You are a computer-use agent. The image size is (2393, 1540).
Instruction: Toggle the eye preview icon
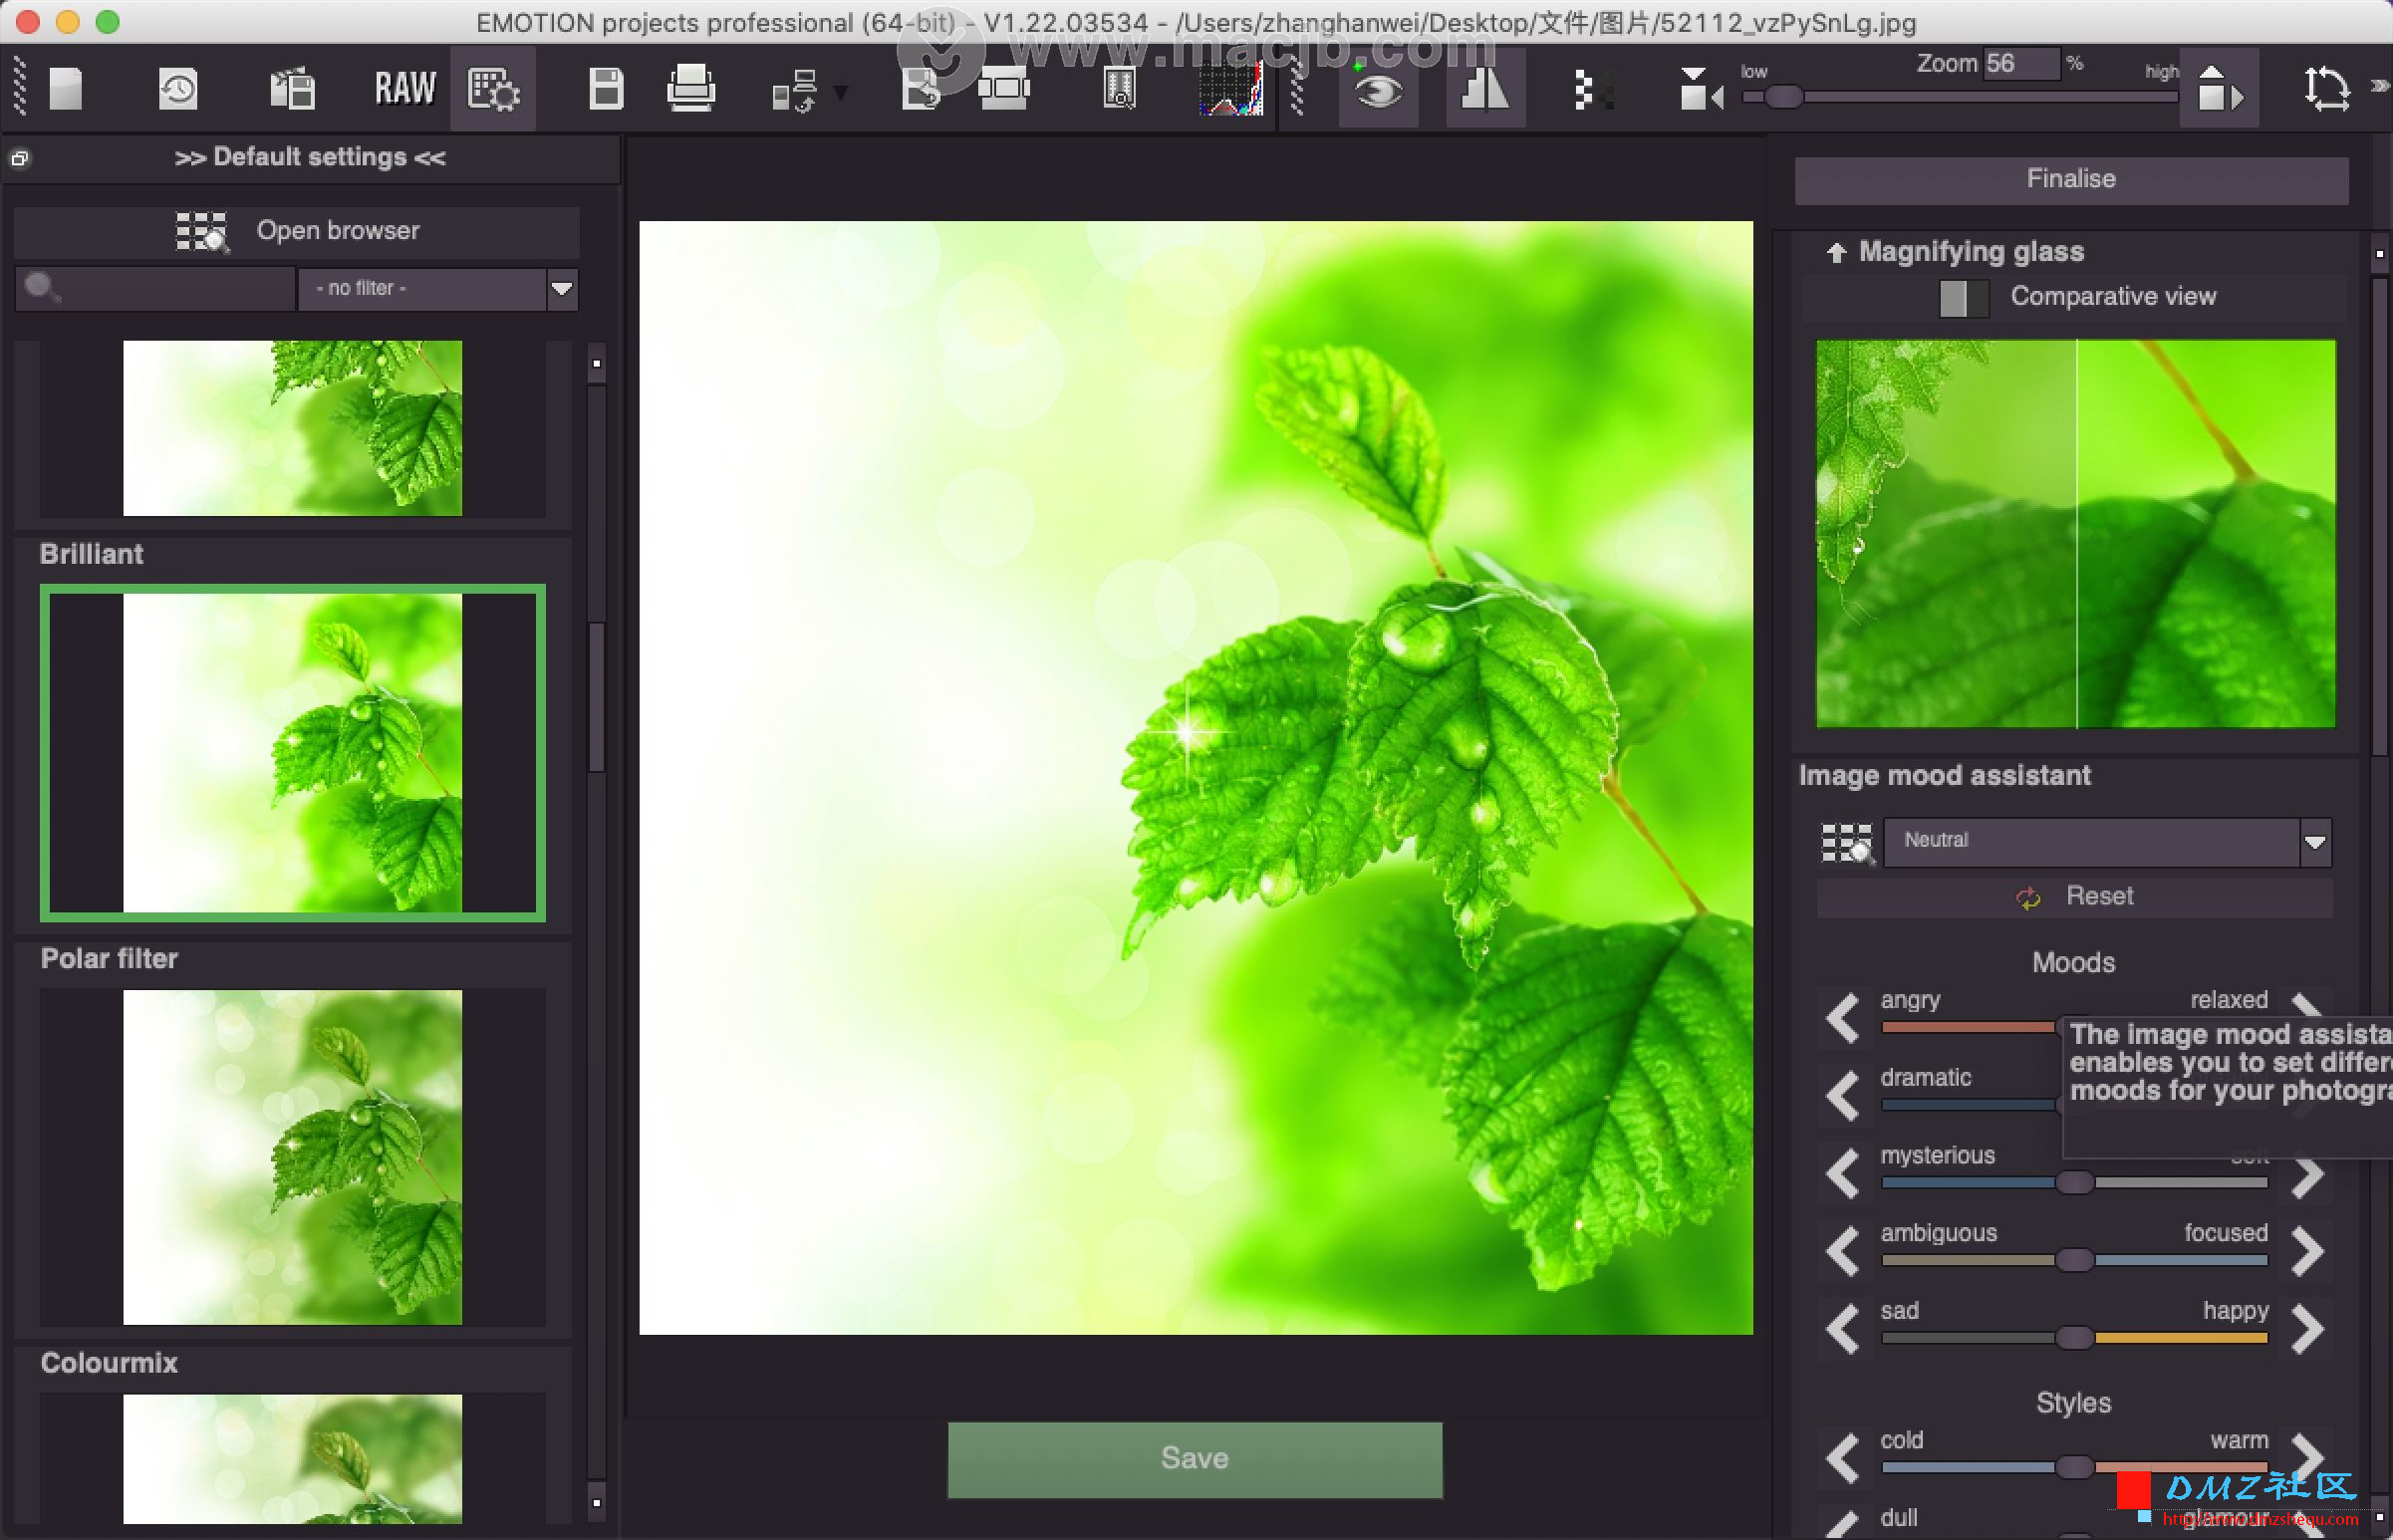click(1378, 90)
